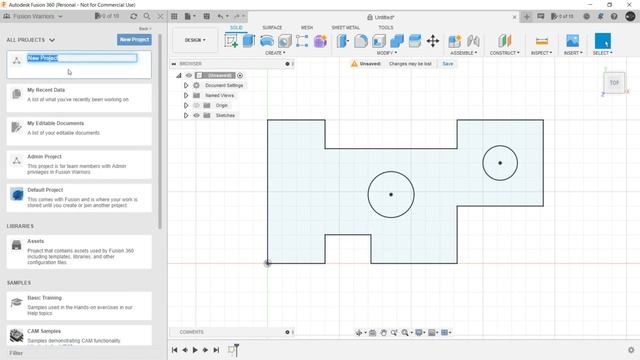
Task: Open the notifications icon
Action: pyautogui.click(x=600, y=16)
